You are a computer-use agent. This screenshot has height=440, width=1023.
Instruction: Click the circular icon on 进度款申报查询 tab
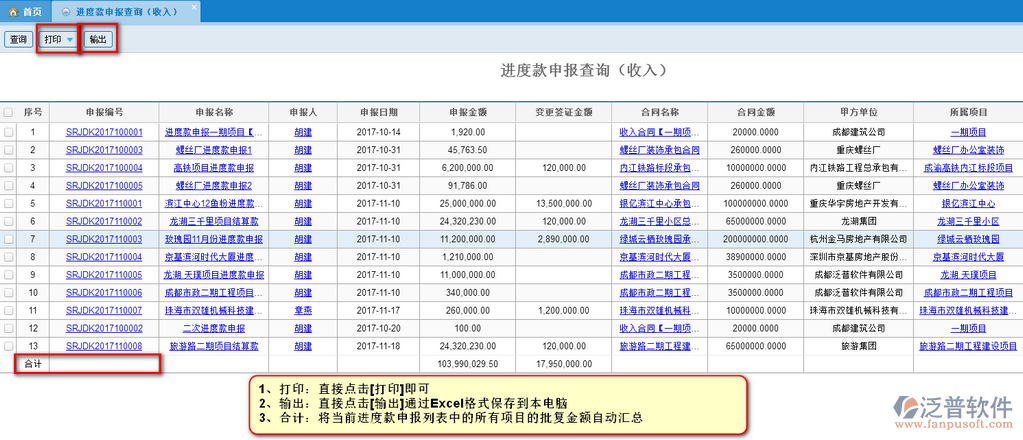pyautogui.click(x=65, y=12)
